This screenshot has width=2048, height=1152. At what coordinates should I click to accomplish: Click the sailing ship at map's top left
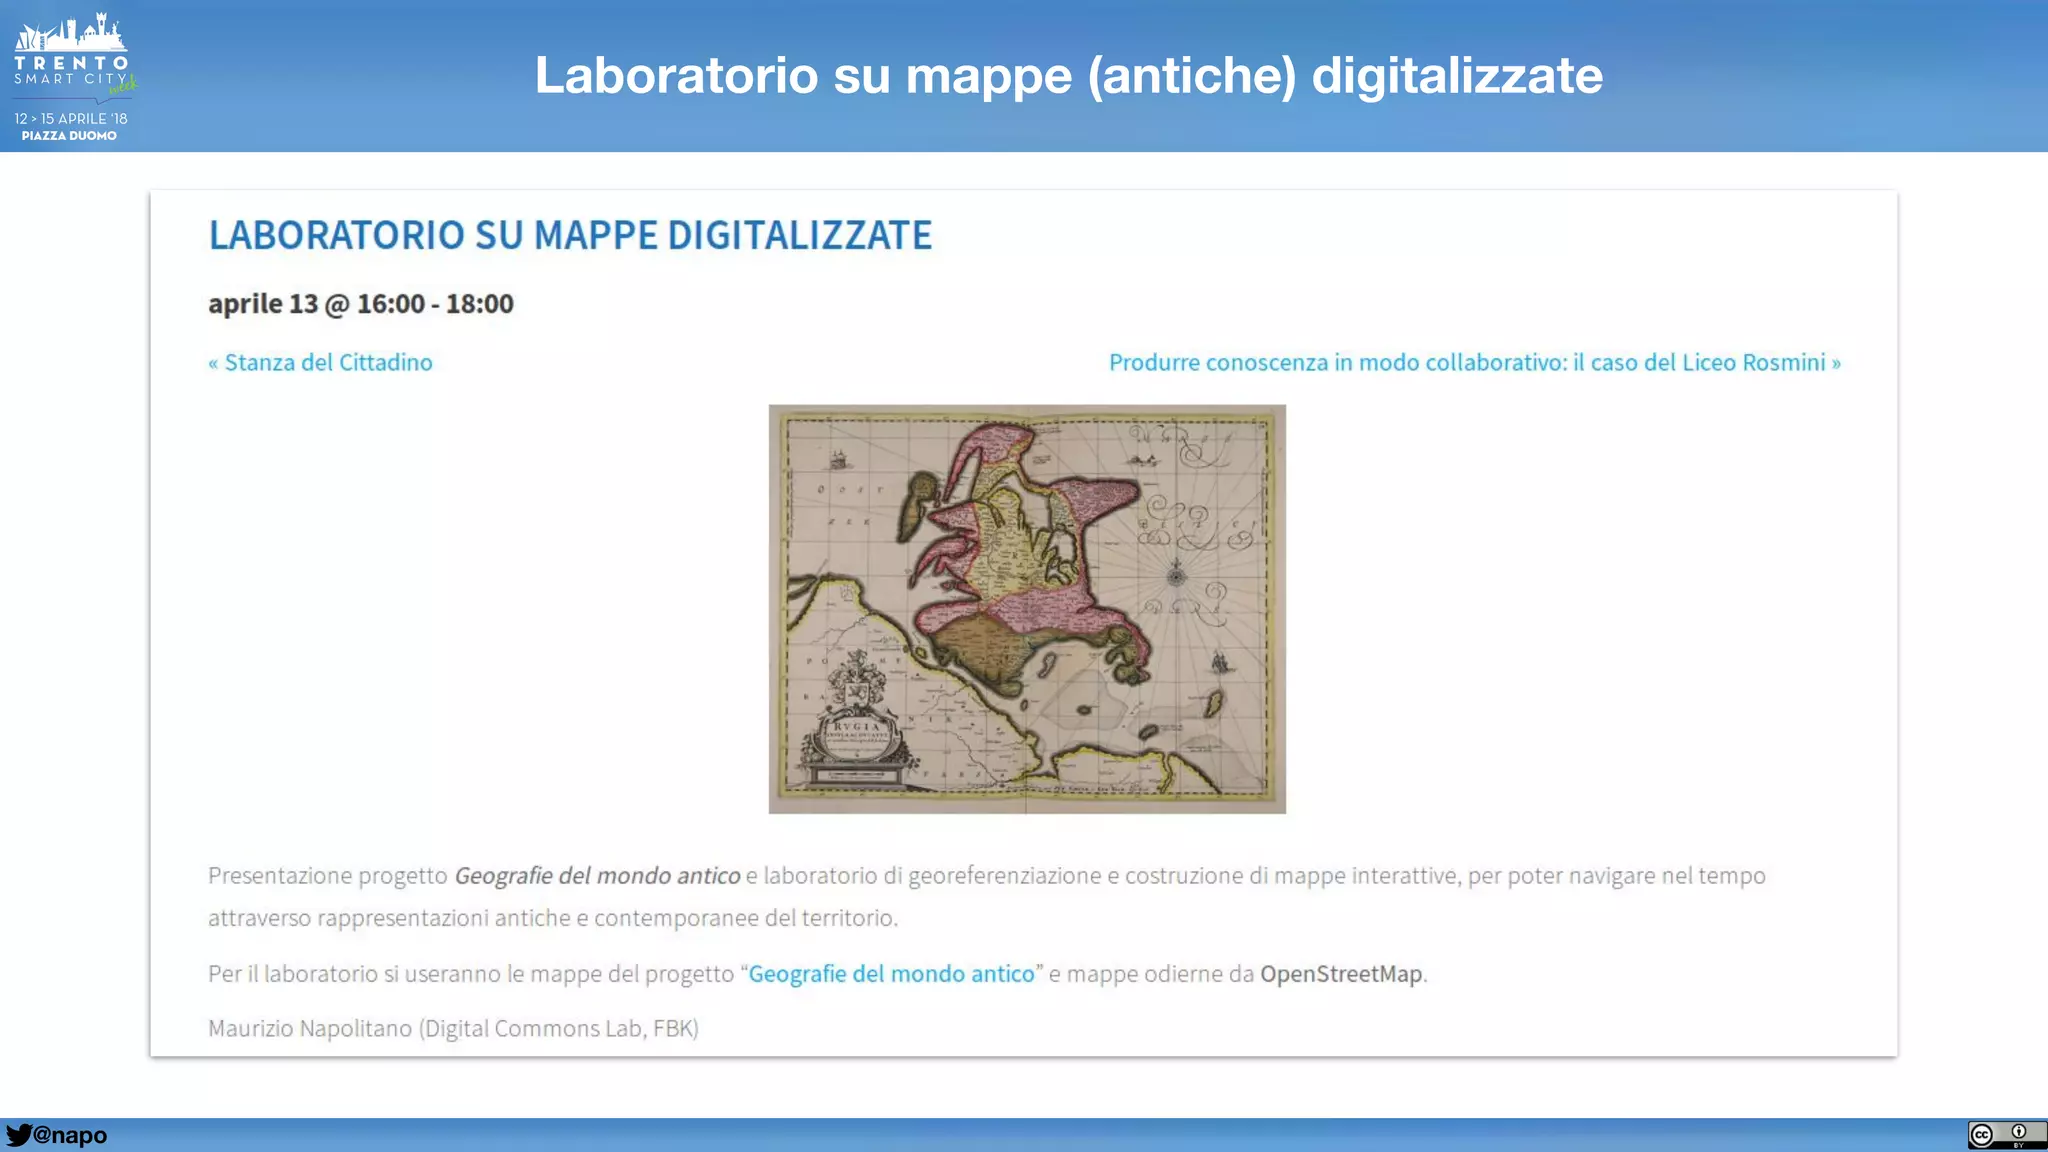(838, 459)
